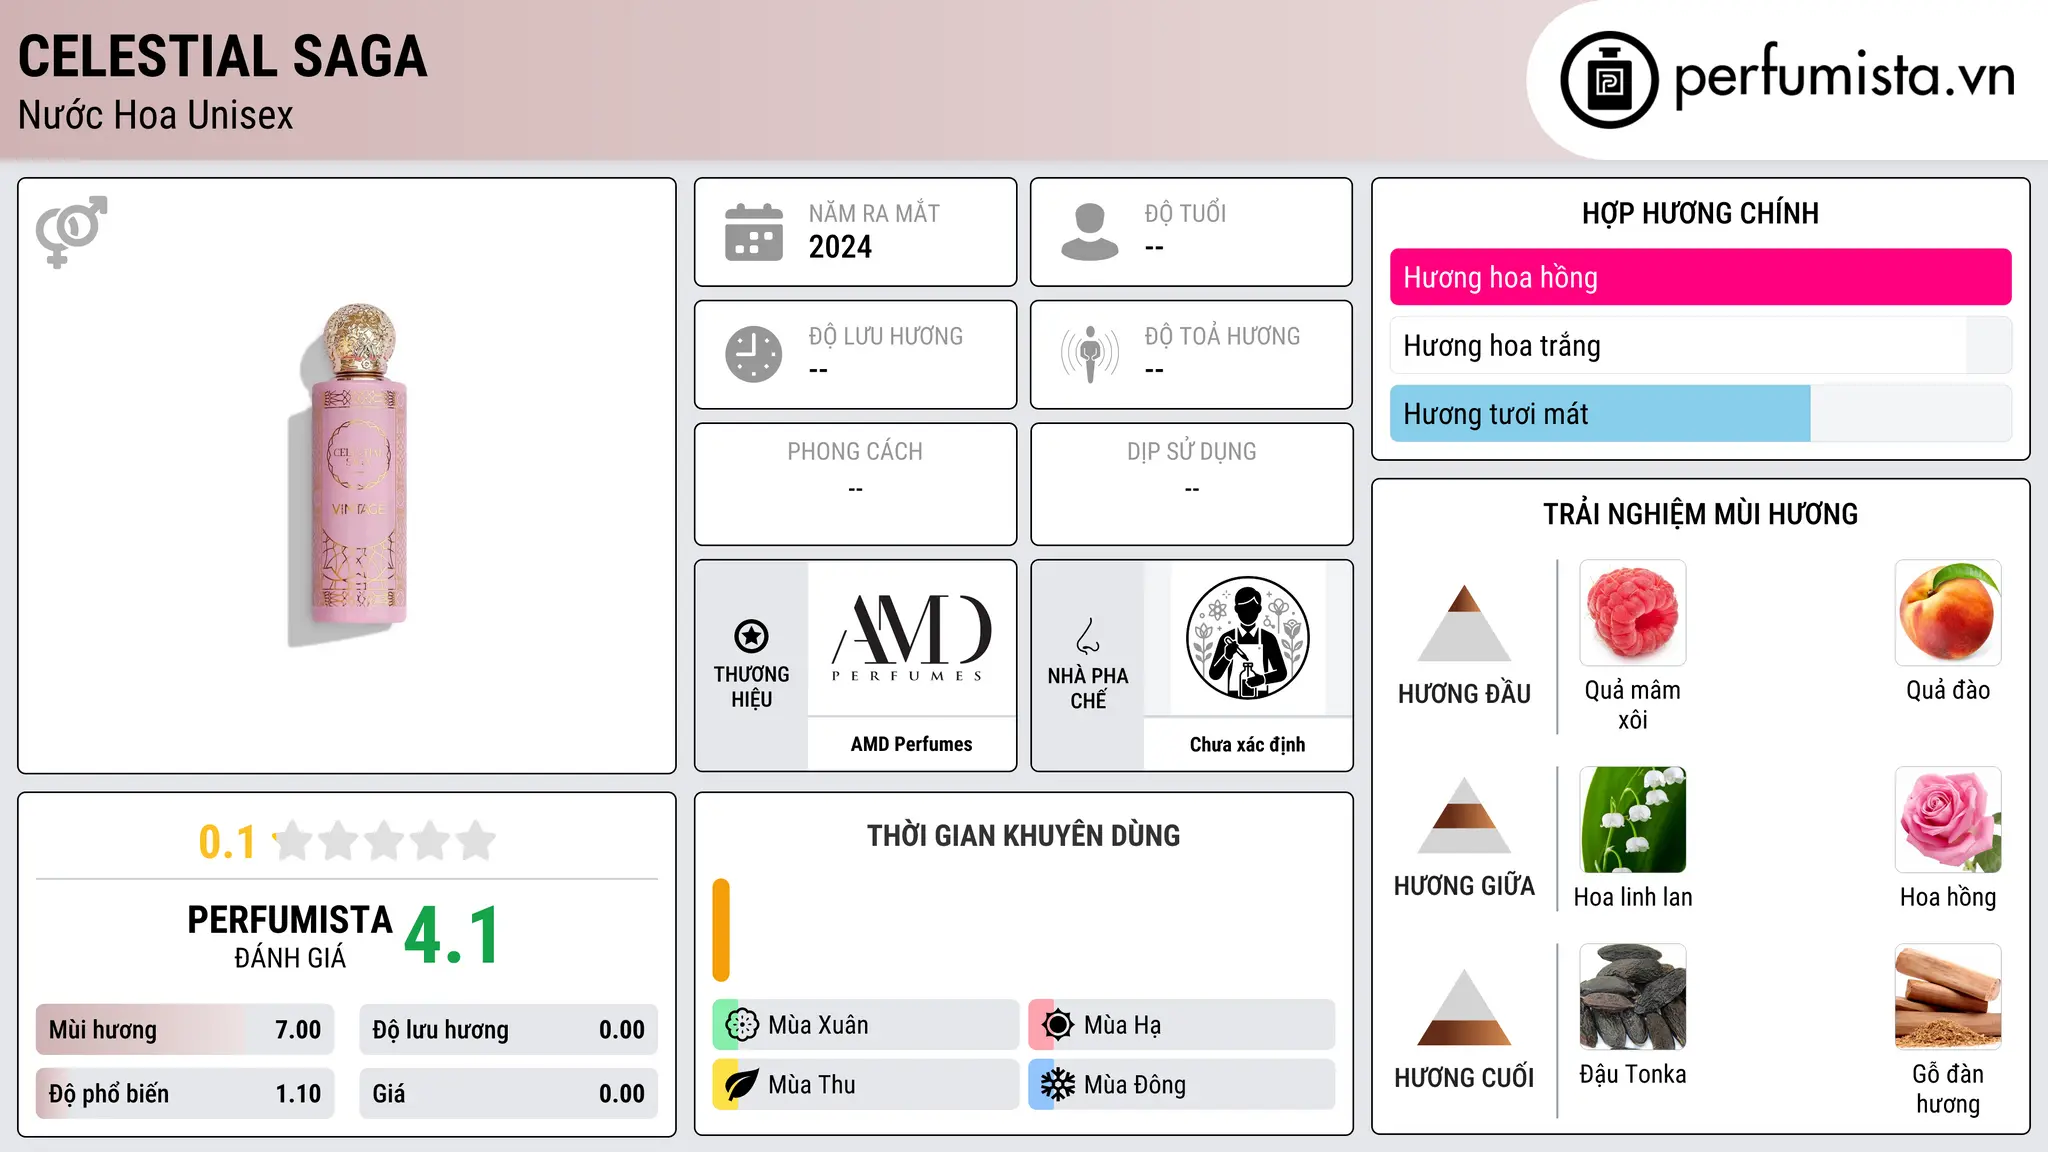Open the Hoa hồng note image
The image size is (2048, 1152).
point(1948,820)
